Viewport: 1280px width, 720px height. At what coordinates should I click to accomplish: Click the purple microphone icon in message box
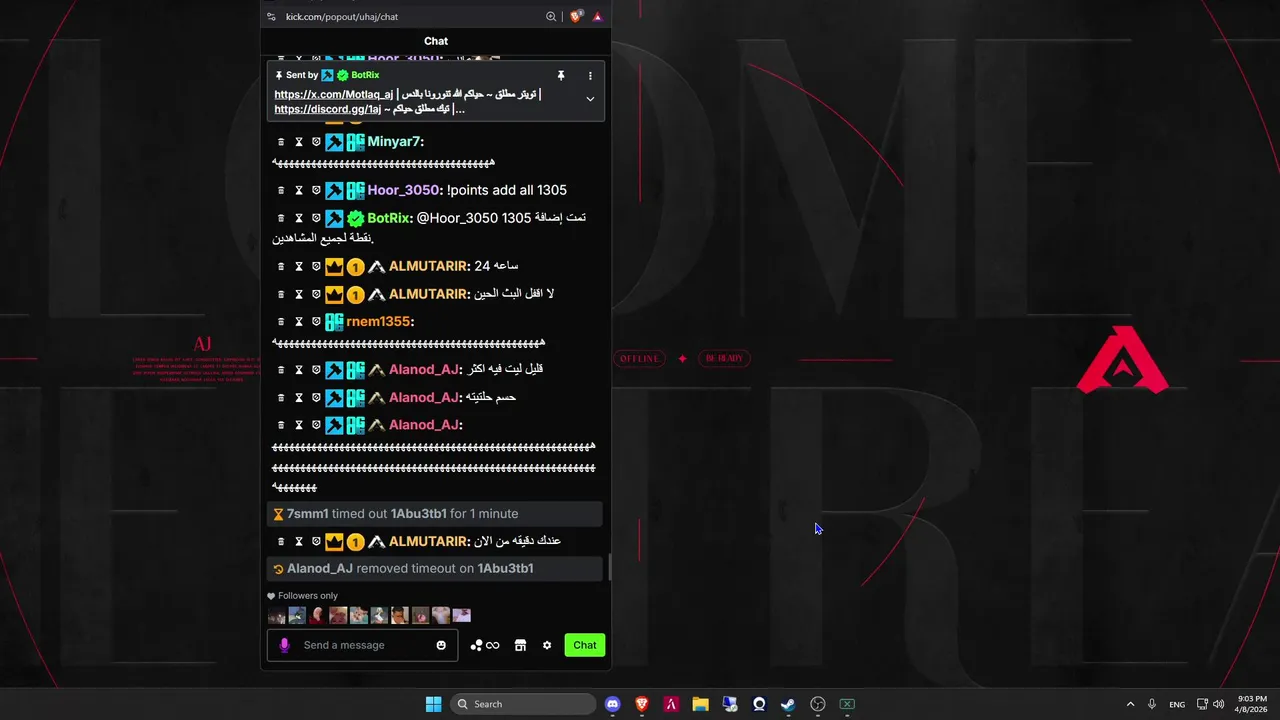coord(284,645)
